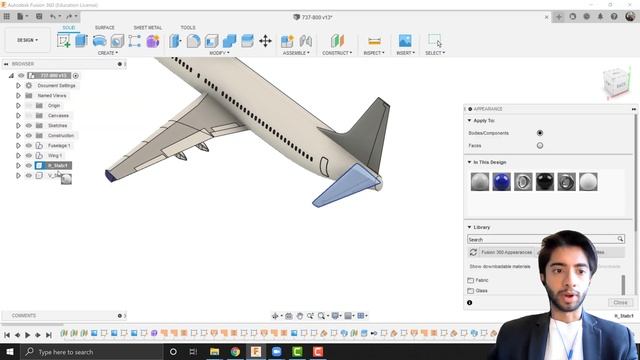The image size is (640, 360).
Task: Toggle visibility of Canvases folder
Action: [29, 116]
